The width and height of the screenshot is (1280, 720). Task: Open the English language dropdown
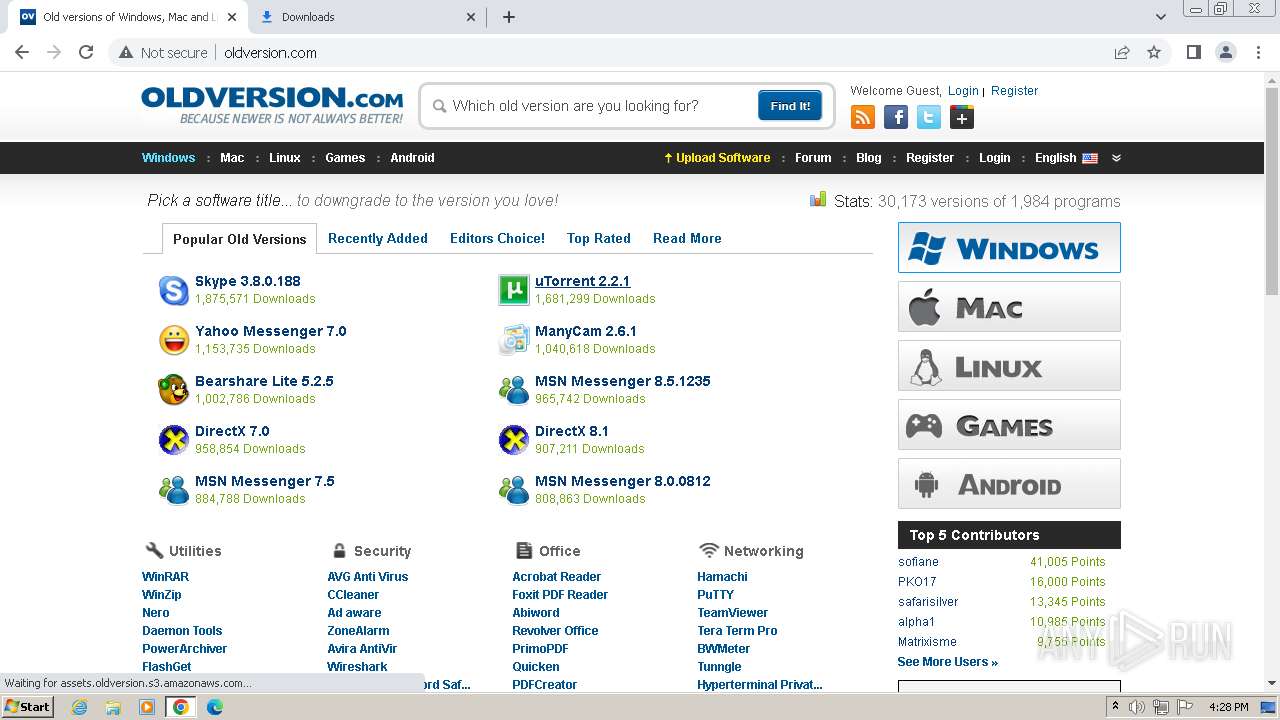pos(1066,158)
